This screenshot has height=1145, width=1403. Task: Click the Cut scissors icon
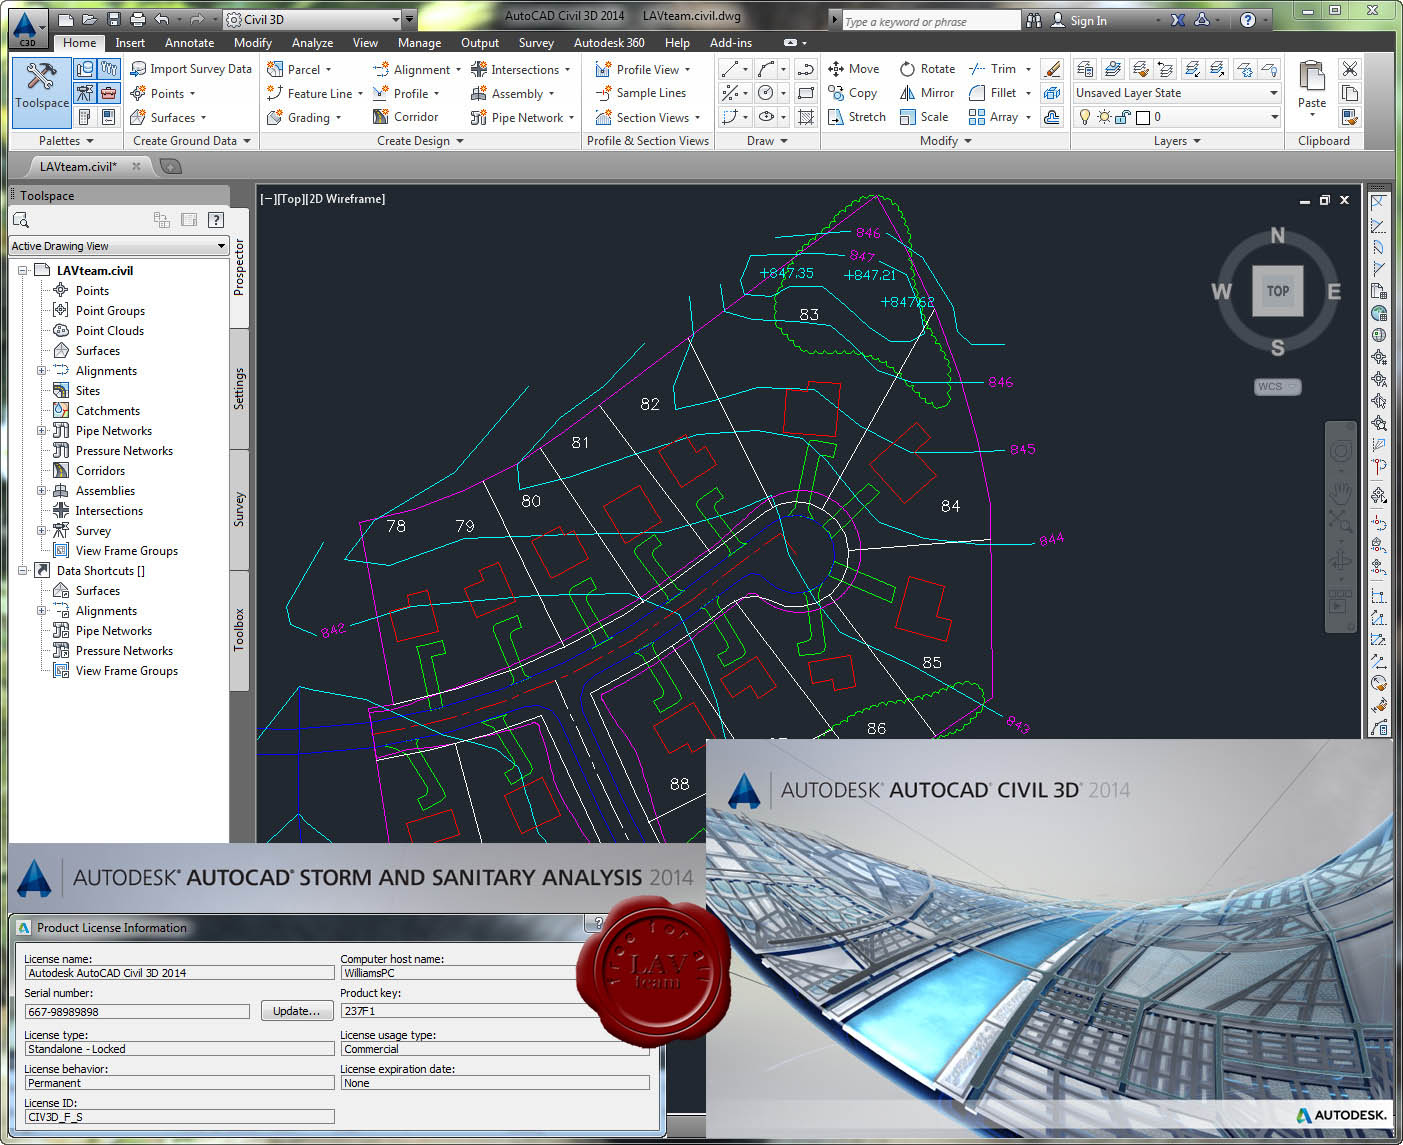coord(1350,69)
